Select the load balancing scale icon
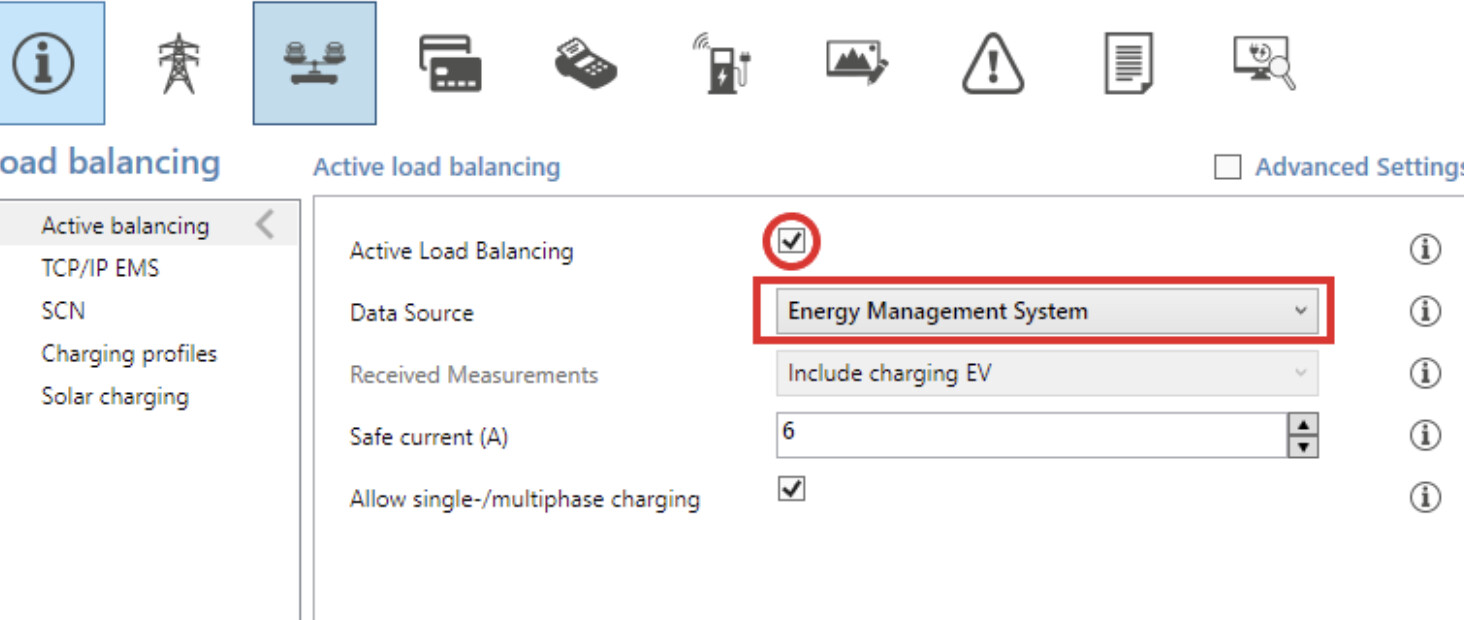Screen dimensions: 1464x620 pos(314,63)
